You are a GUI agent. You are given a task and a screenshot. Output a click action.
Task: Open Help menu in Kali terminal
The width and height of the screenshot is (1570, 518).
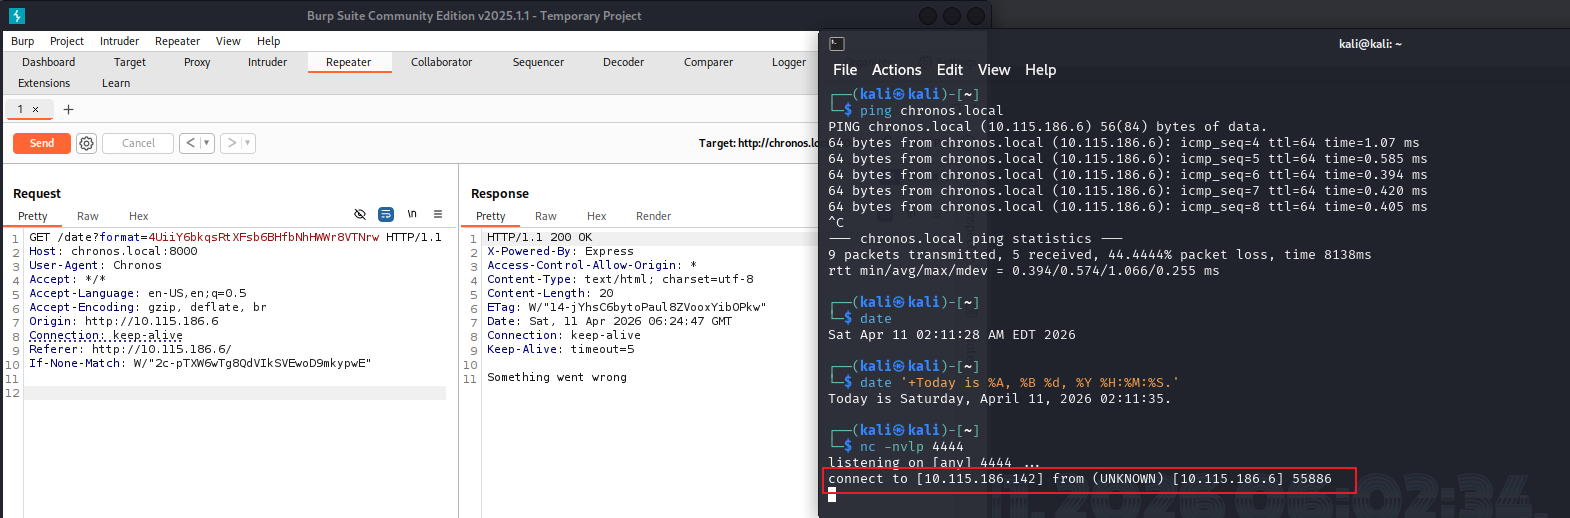tap(1040, 70)
